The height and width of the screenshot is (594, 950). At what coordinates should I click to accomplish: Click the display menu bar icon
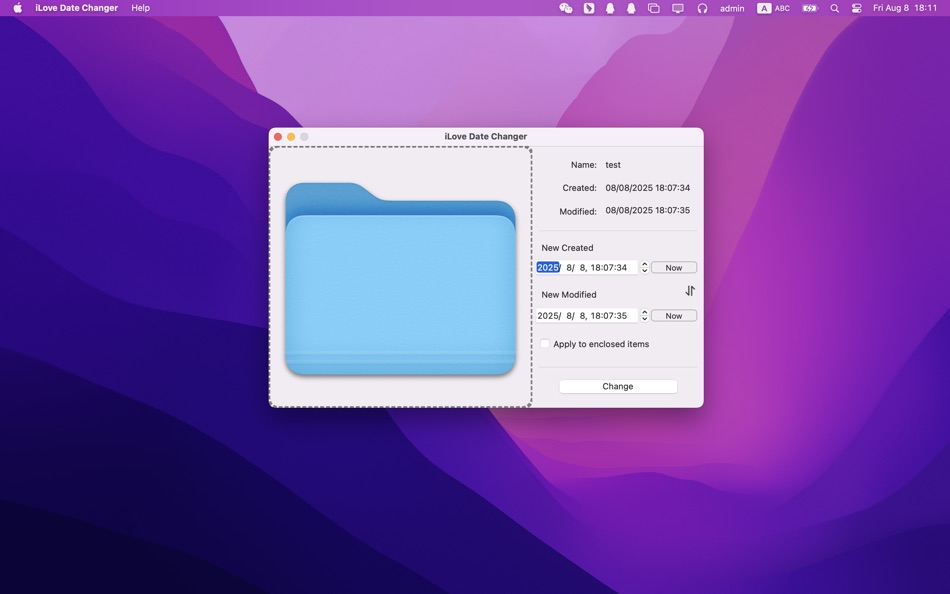pos(677,8)
